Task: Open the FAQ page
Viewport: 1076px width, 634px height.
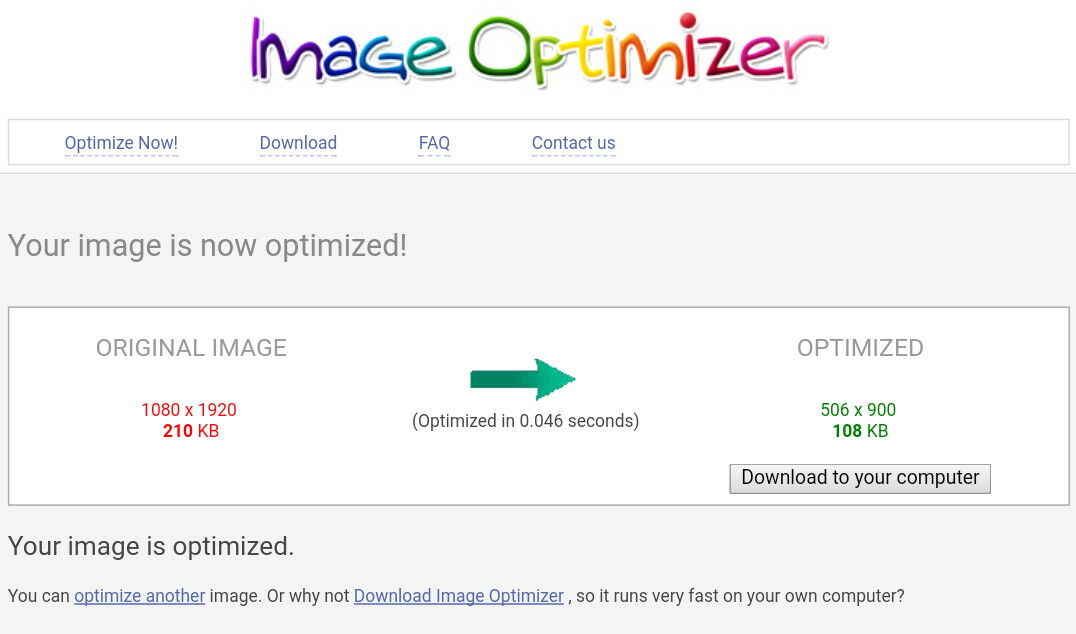Action: [x=434, y=143]
